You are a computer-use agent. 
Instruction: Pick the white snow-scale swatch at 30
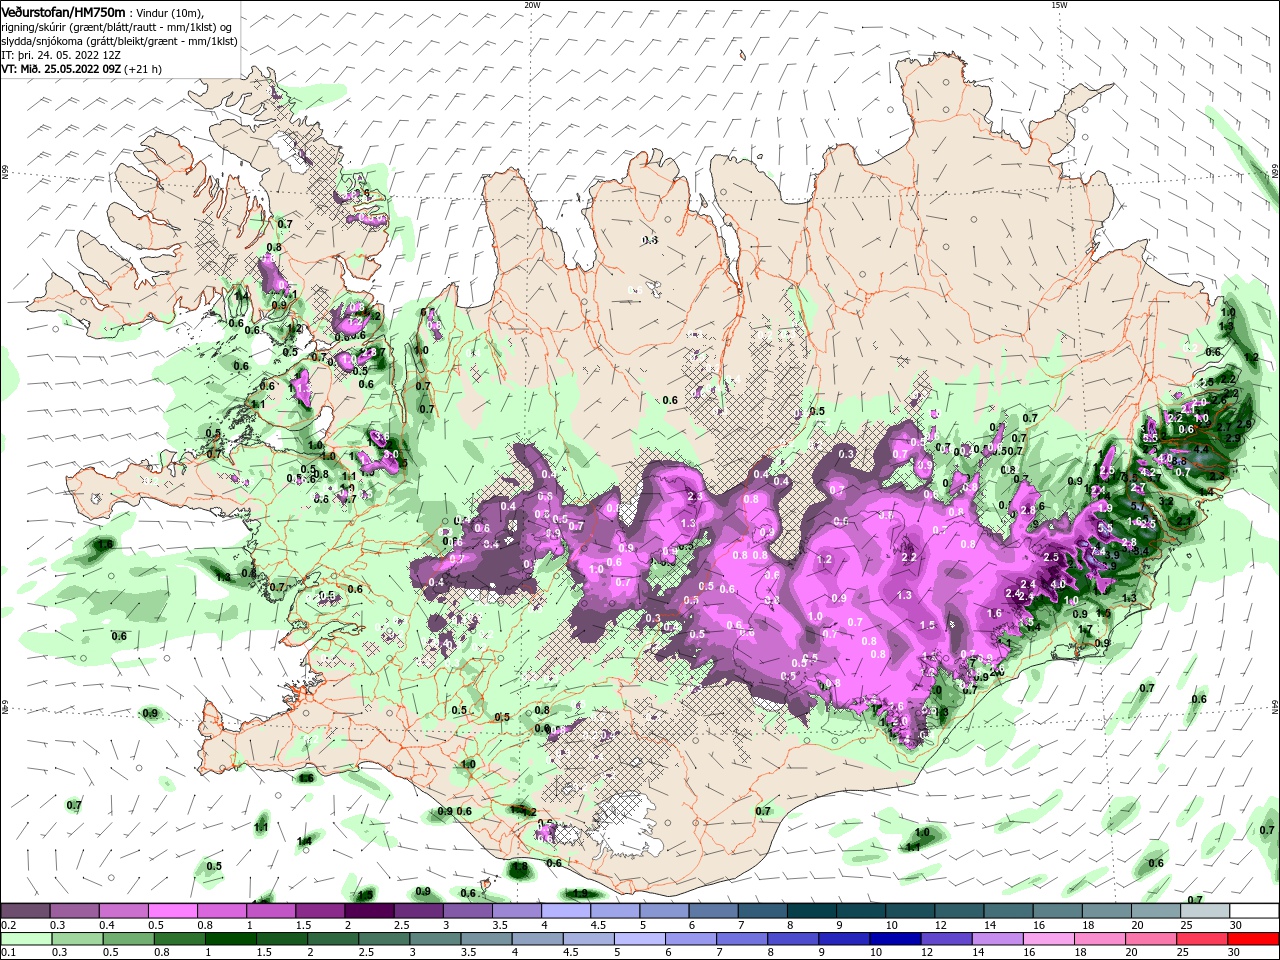(1254, 911)
